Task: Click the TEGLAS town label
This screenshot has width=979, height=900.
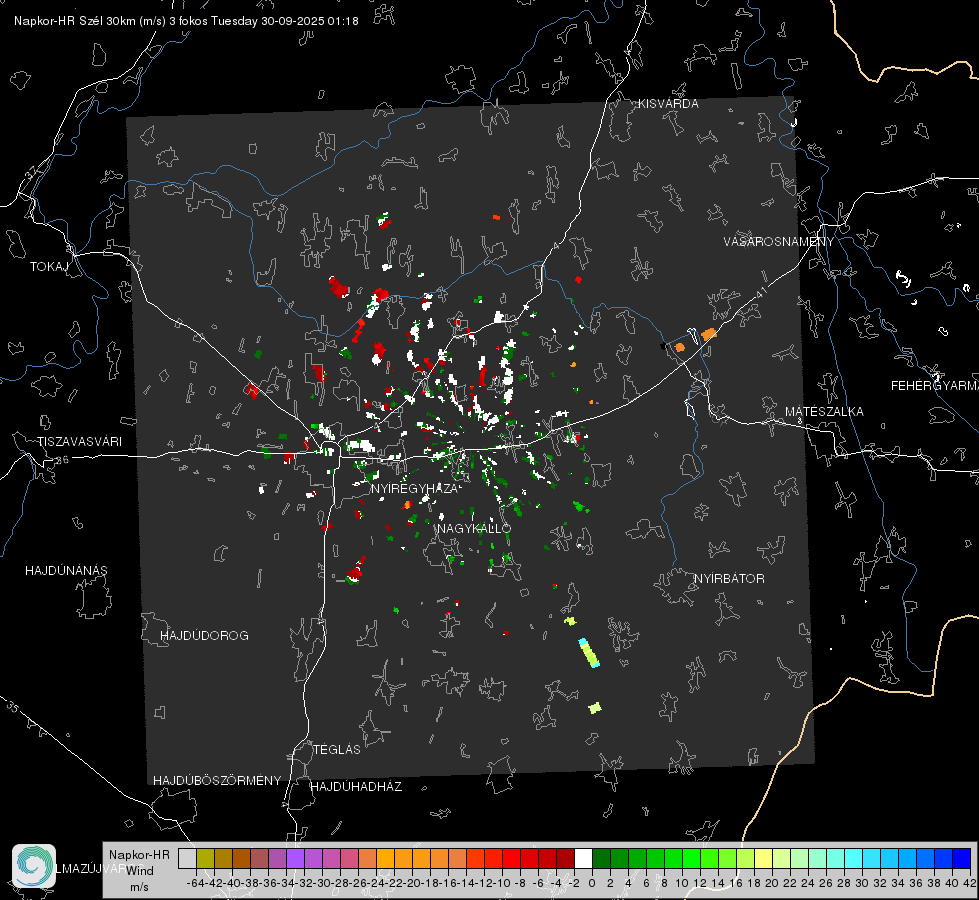Action: (x=336, y=749)
